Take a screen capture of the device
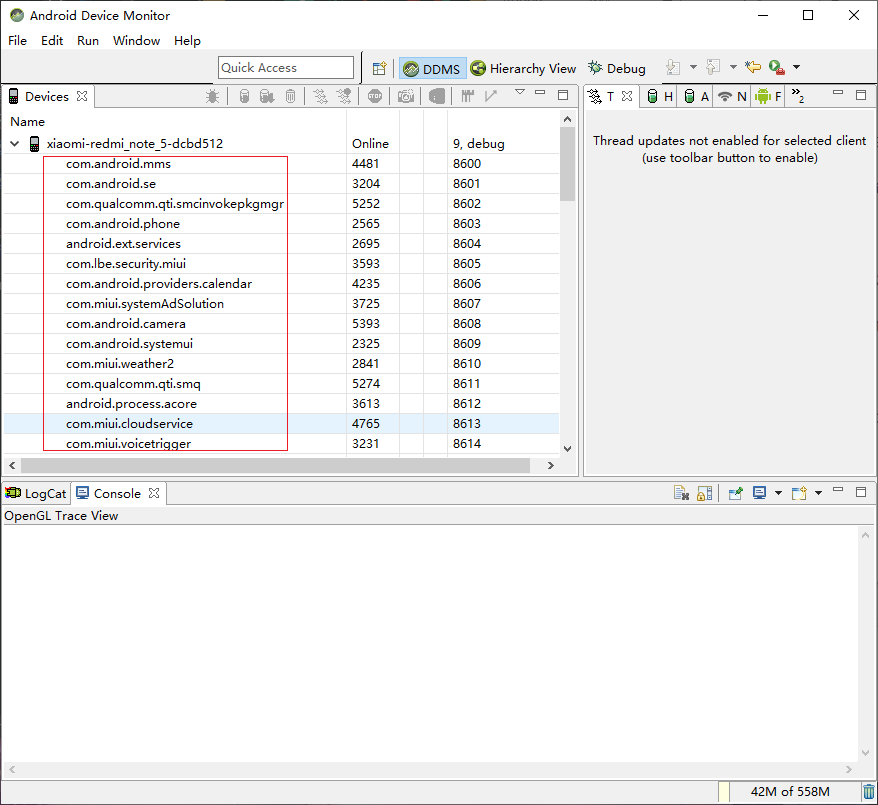 click(405, 95)
